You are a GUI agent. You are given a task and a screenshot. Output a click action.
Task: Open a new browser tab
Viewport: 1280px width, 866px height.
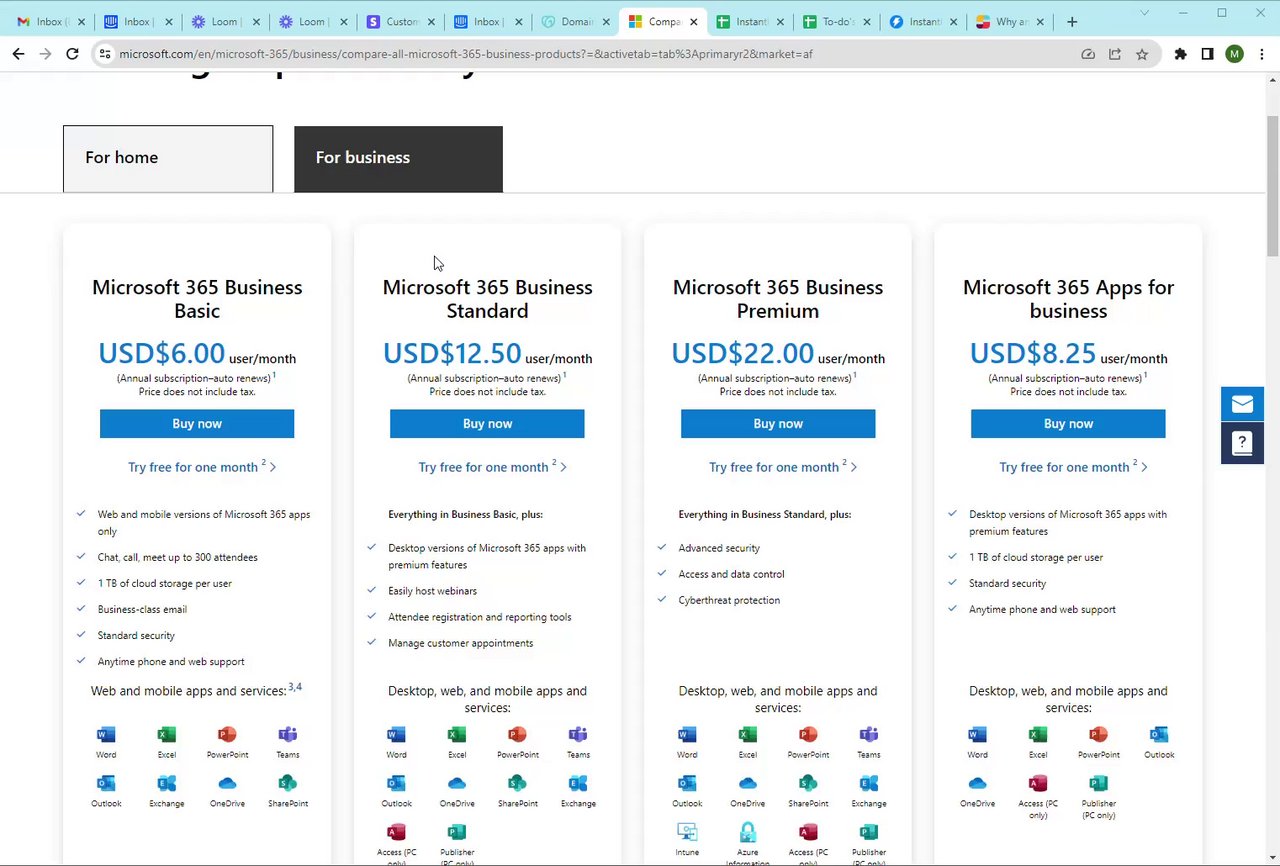pyautogui.click(x=1072, y=21)
